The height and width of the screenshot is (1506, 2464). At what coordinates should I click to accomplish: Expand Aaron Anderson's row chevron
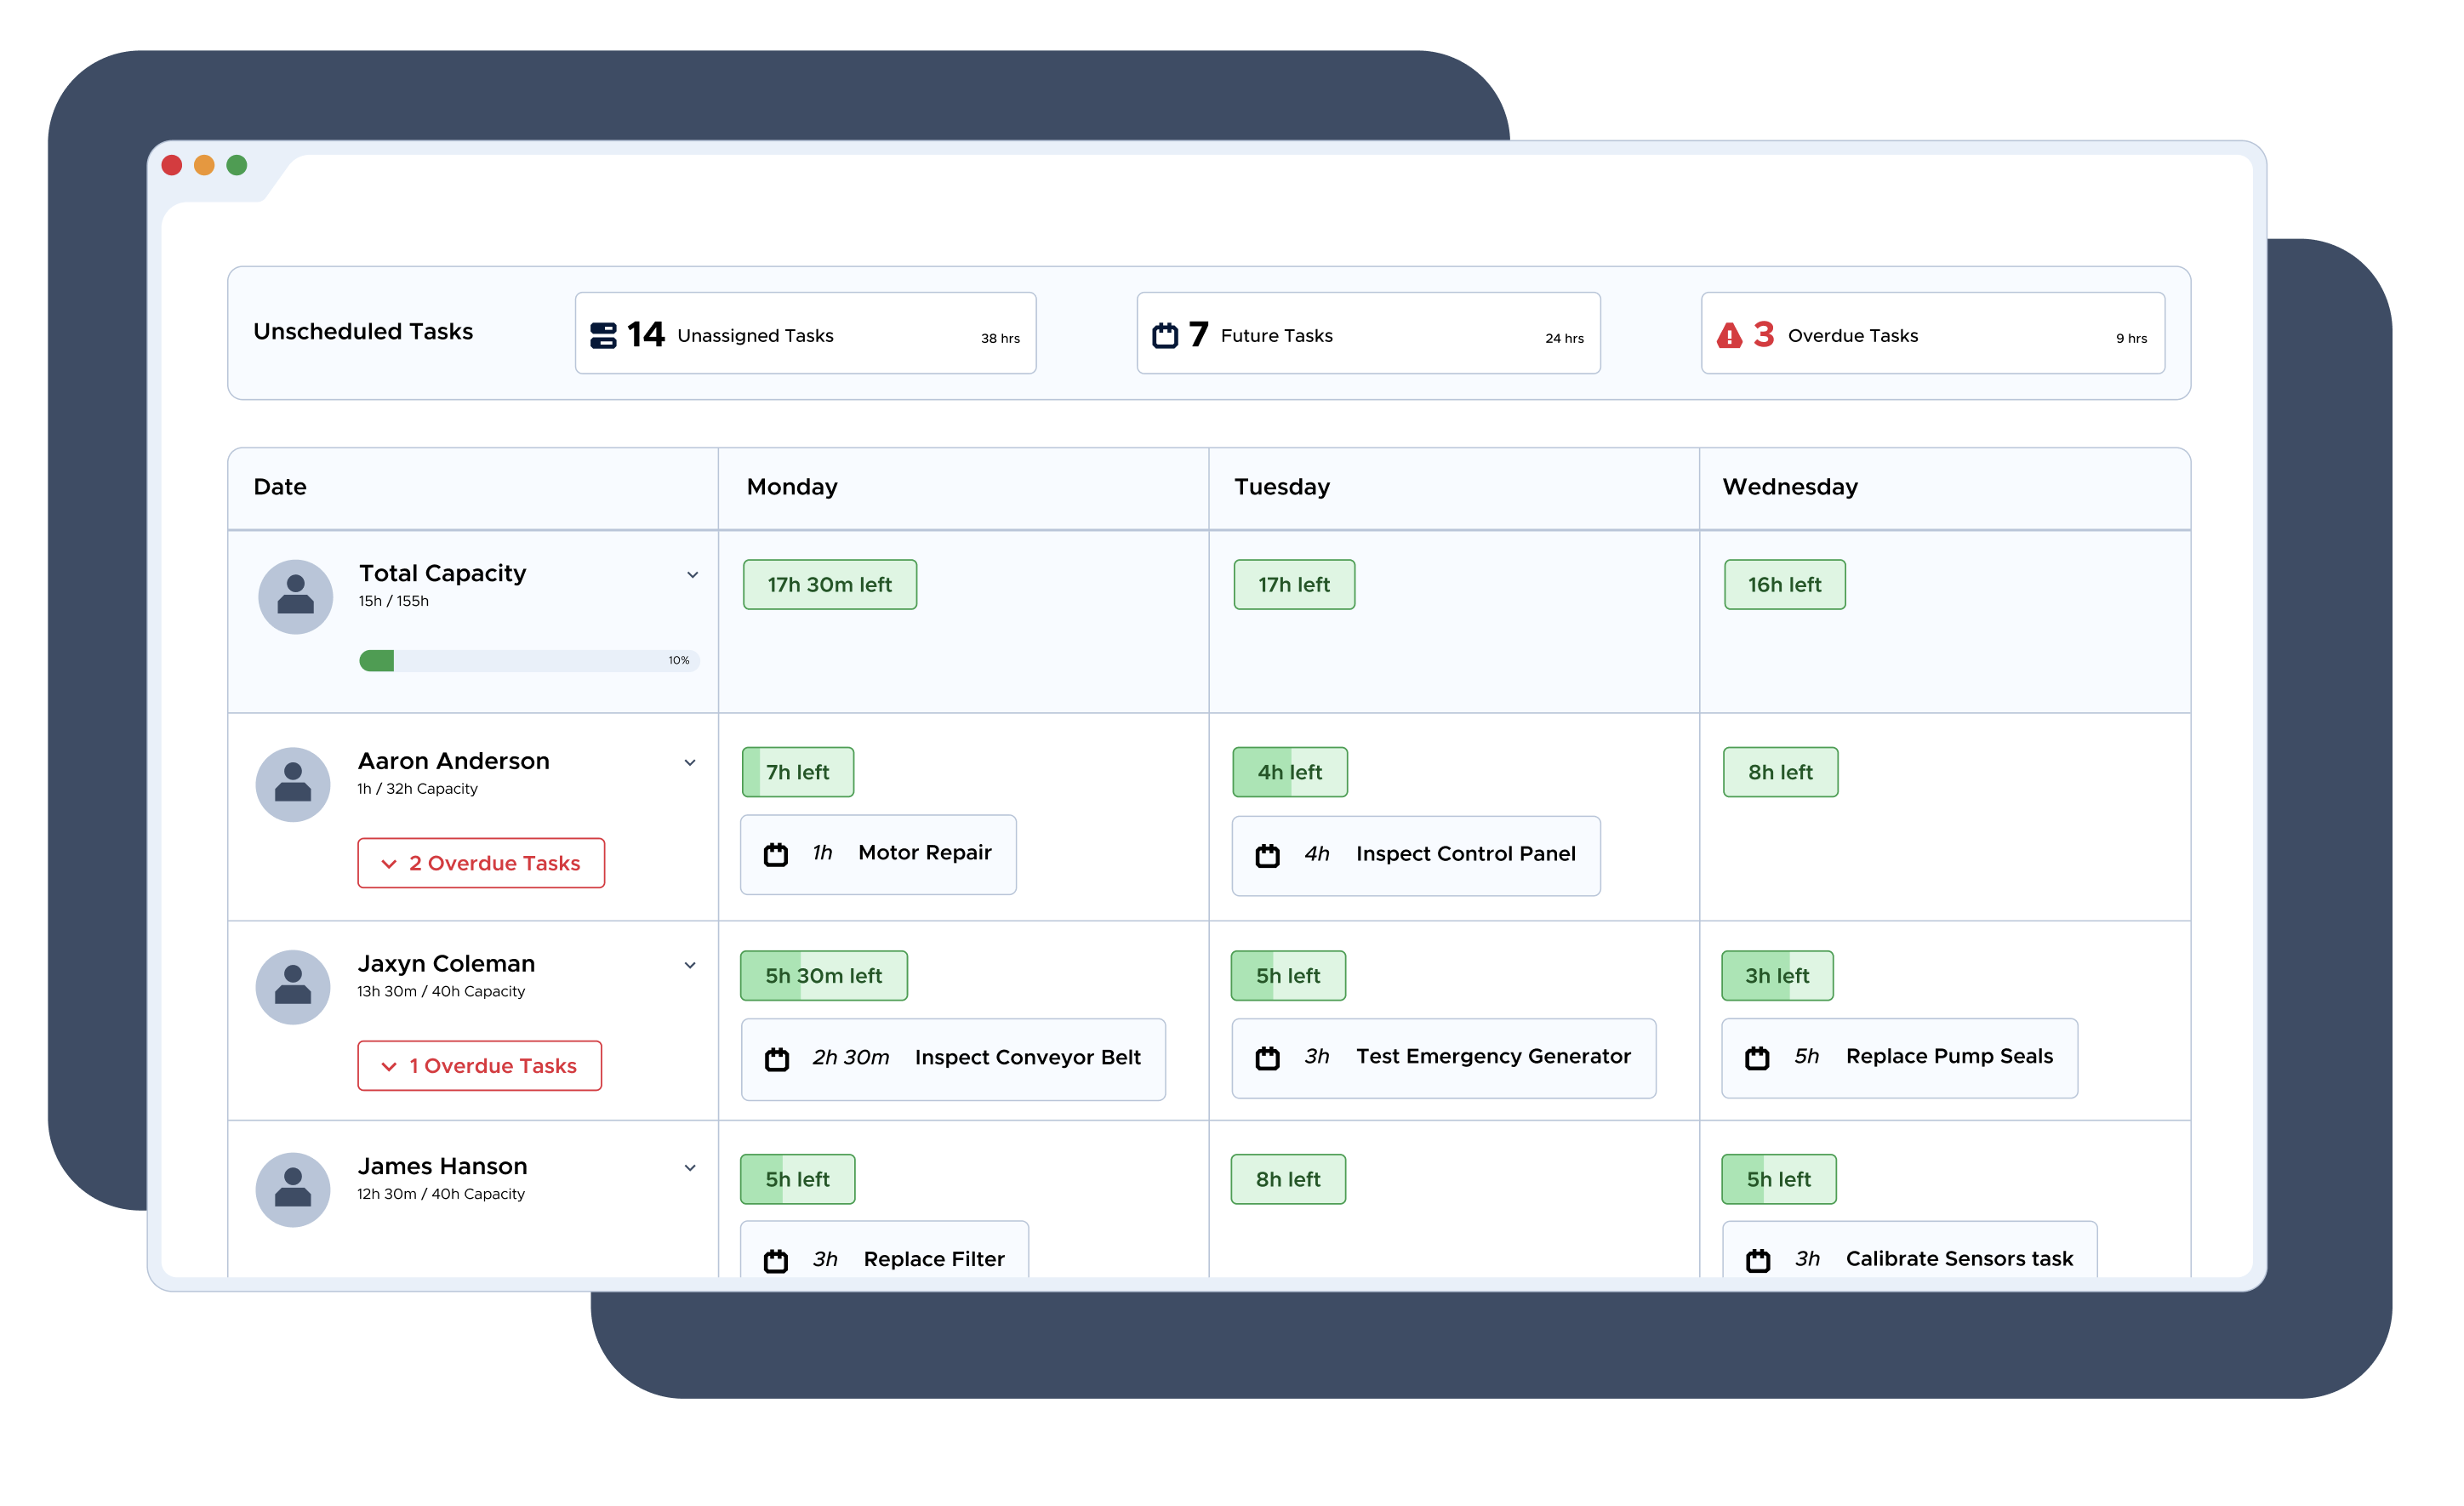pos(690,763)
